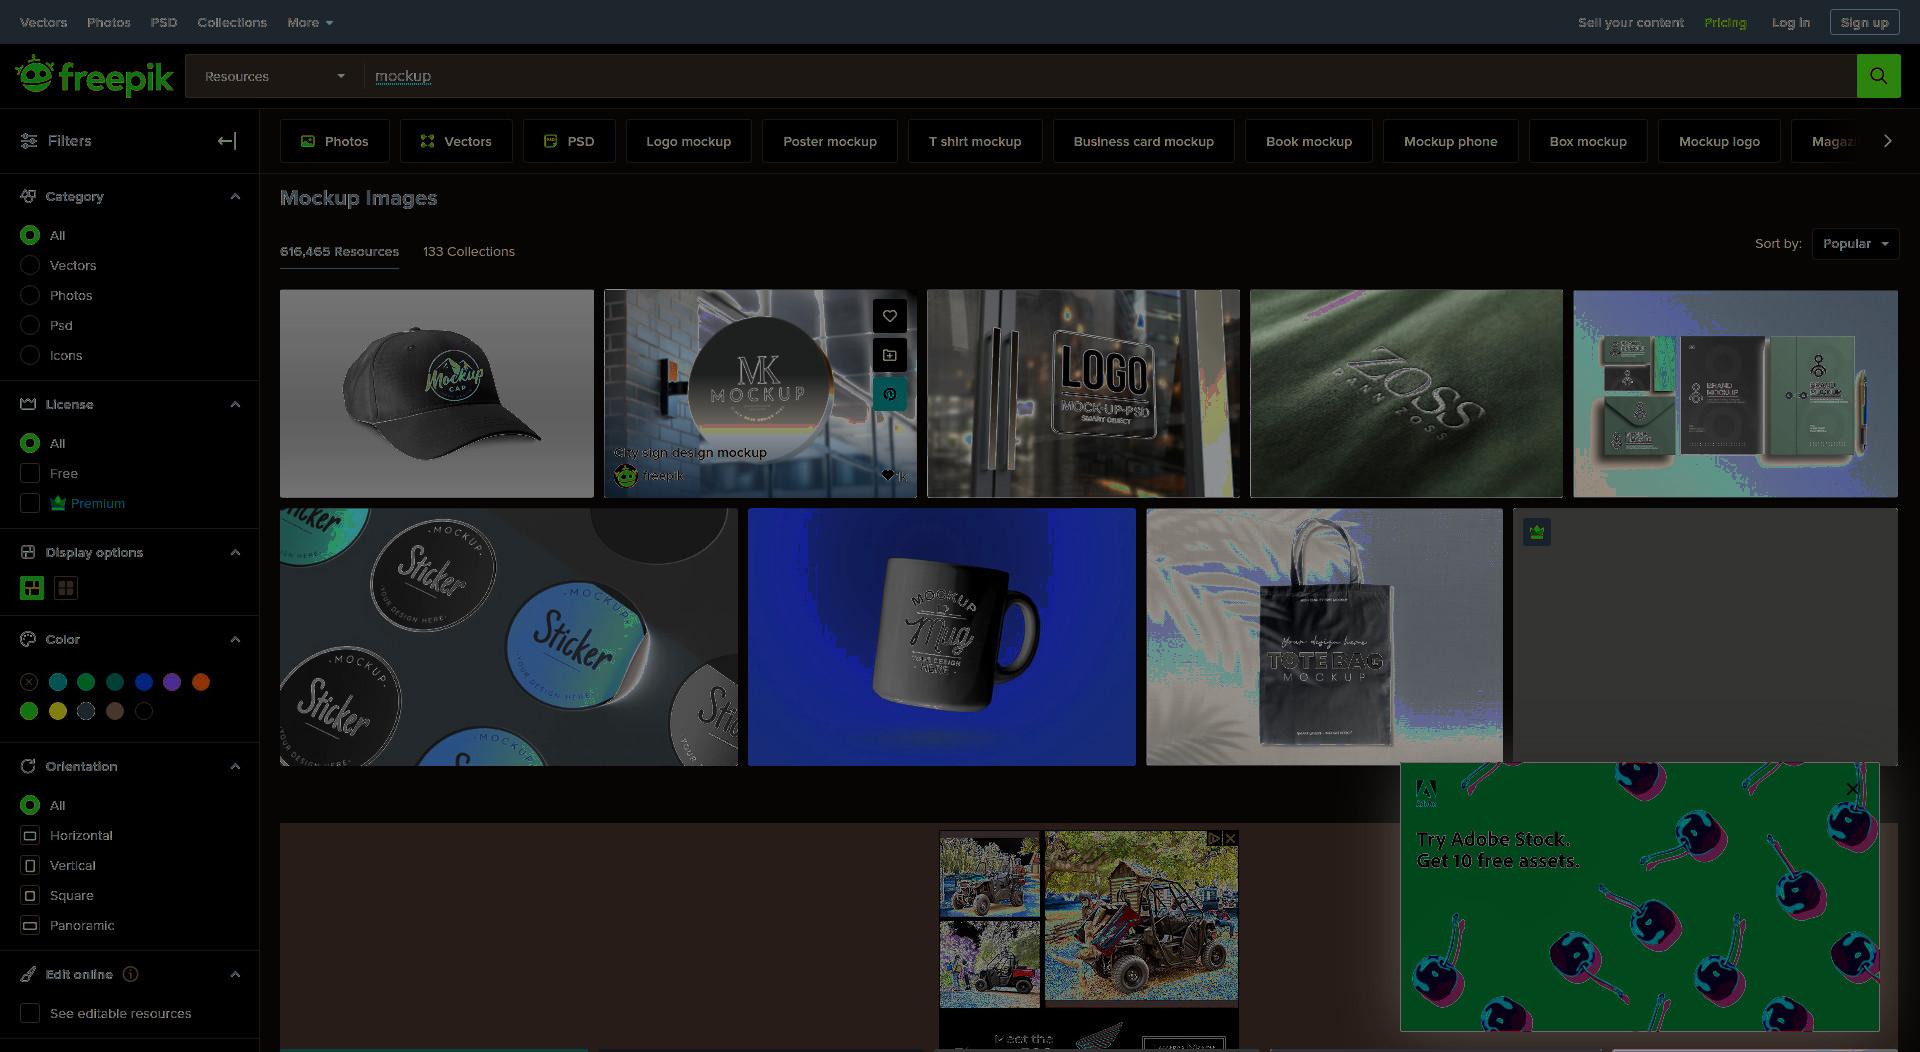The image size is (1920, 1052).
Task: Open PSD in the top navigation
Action: coord(163,22)
